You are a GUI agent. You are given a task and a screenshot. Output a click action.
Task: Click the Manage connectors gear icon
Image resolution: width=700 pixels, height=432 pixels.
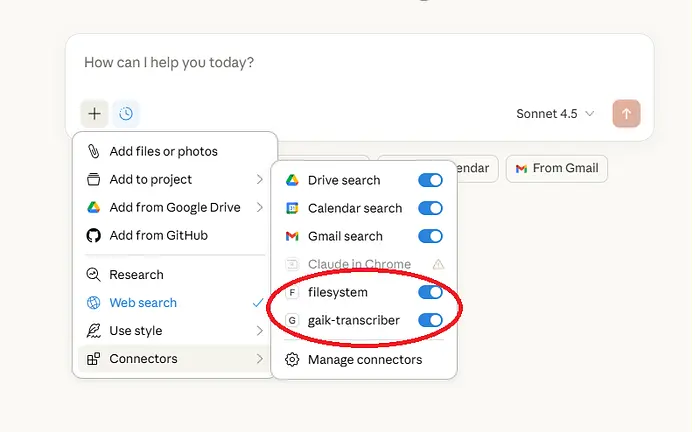pos(292,360)
